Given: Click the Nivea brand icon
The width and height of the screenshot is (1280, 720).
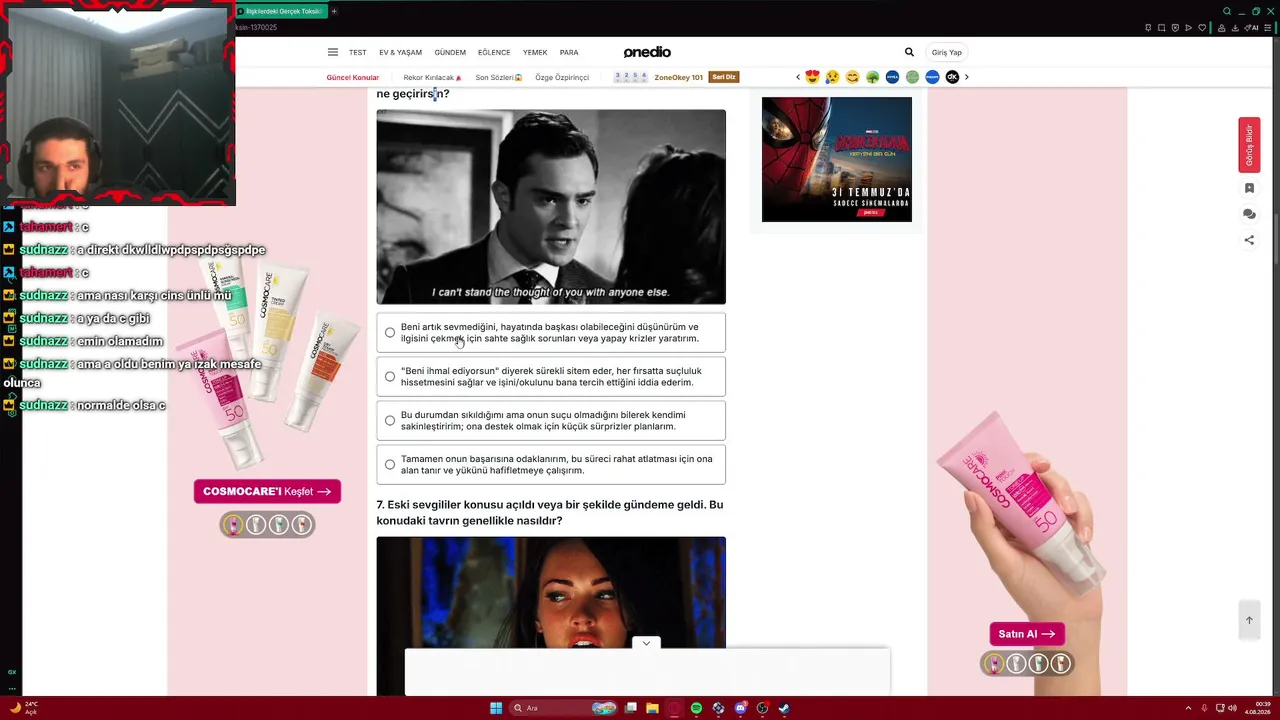Looking at the screenshot, I should pos(892,77).
